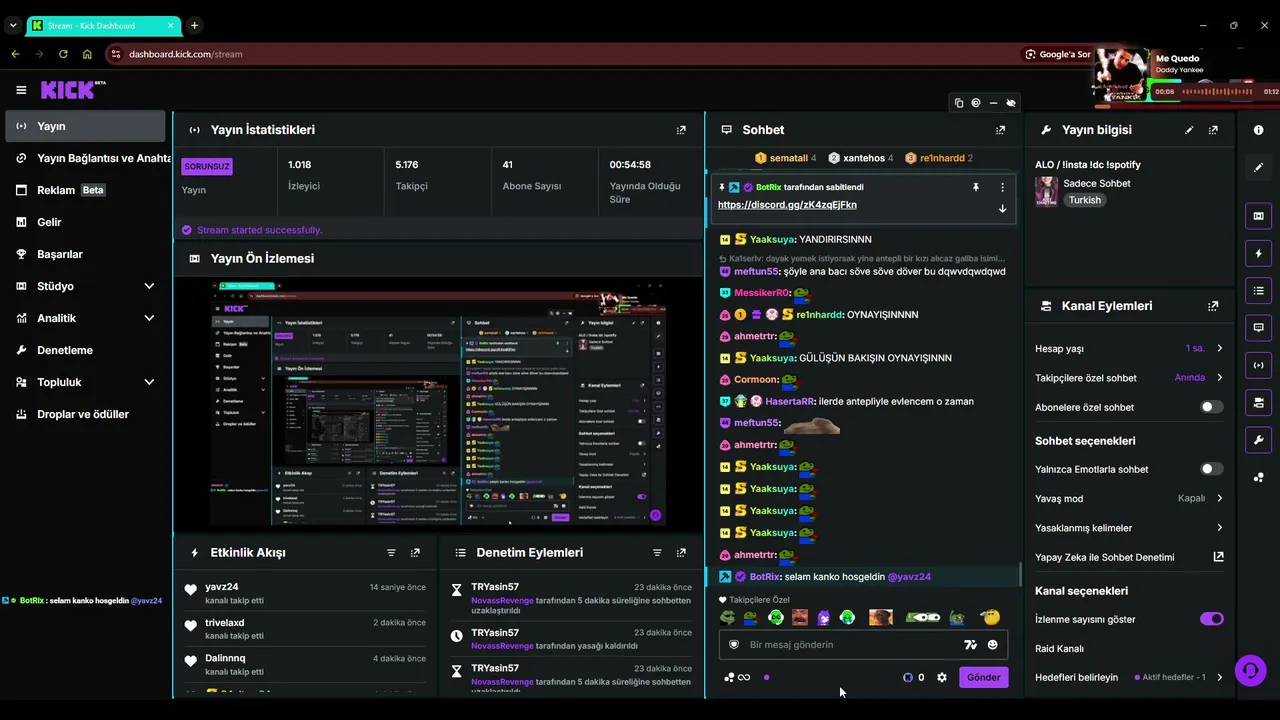Viewport: 1280px width, 720px height.
Task: Toggle Abonelere özel sohbet switch
Action: 1211,407
